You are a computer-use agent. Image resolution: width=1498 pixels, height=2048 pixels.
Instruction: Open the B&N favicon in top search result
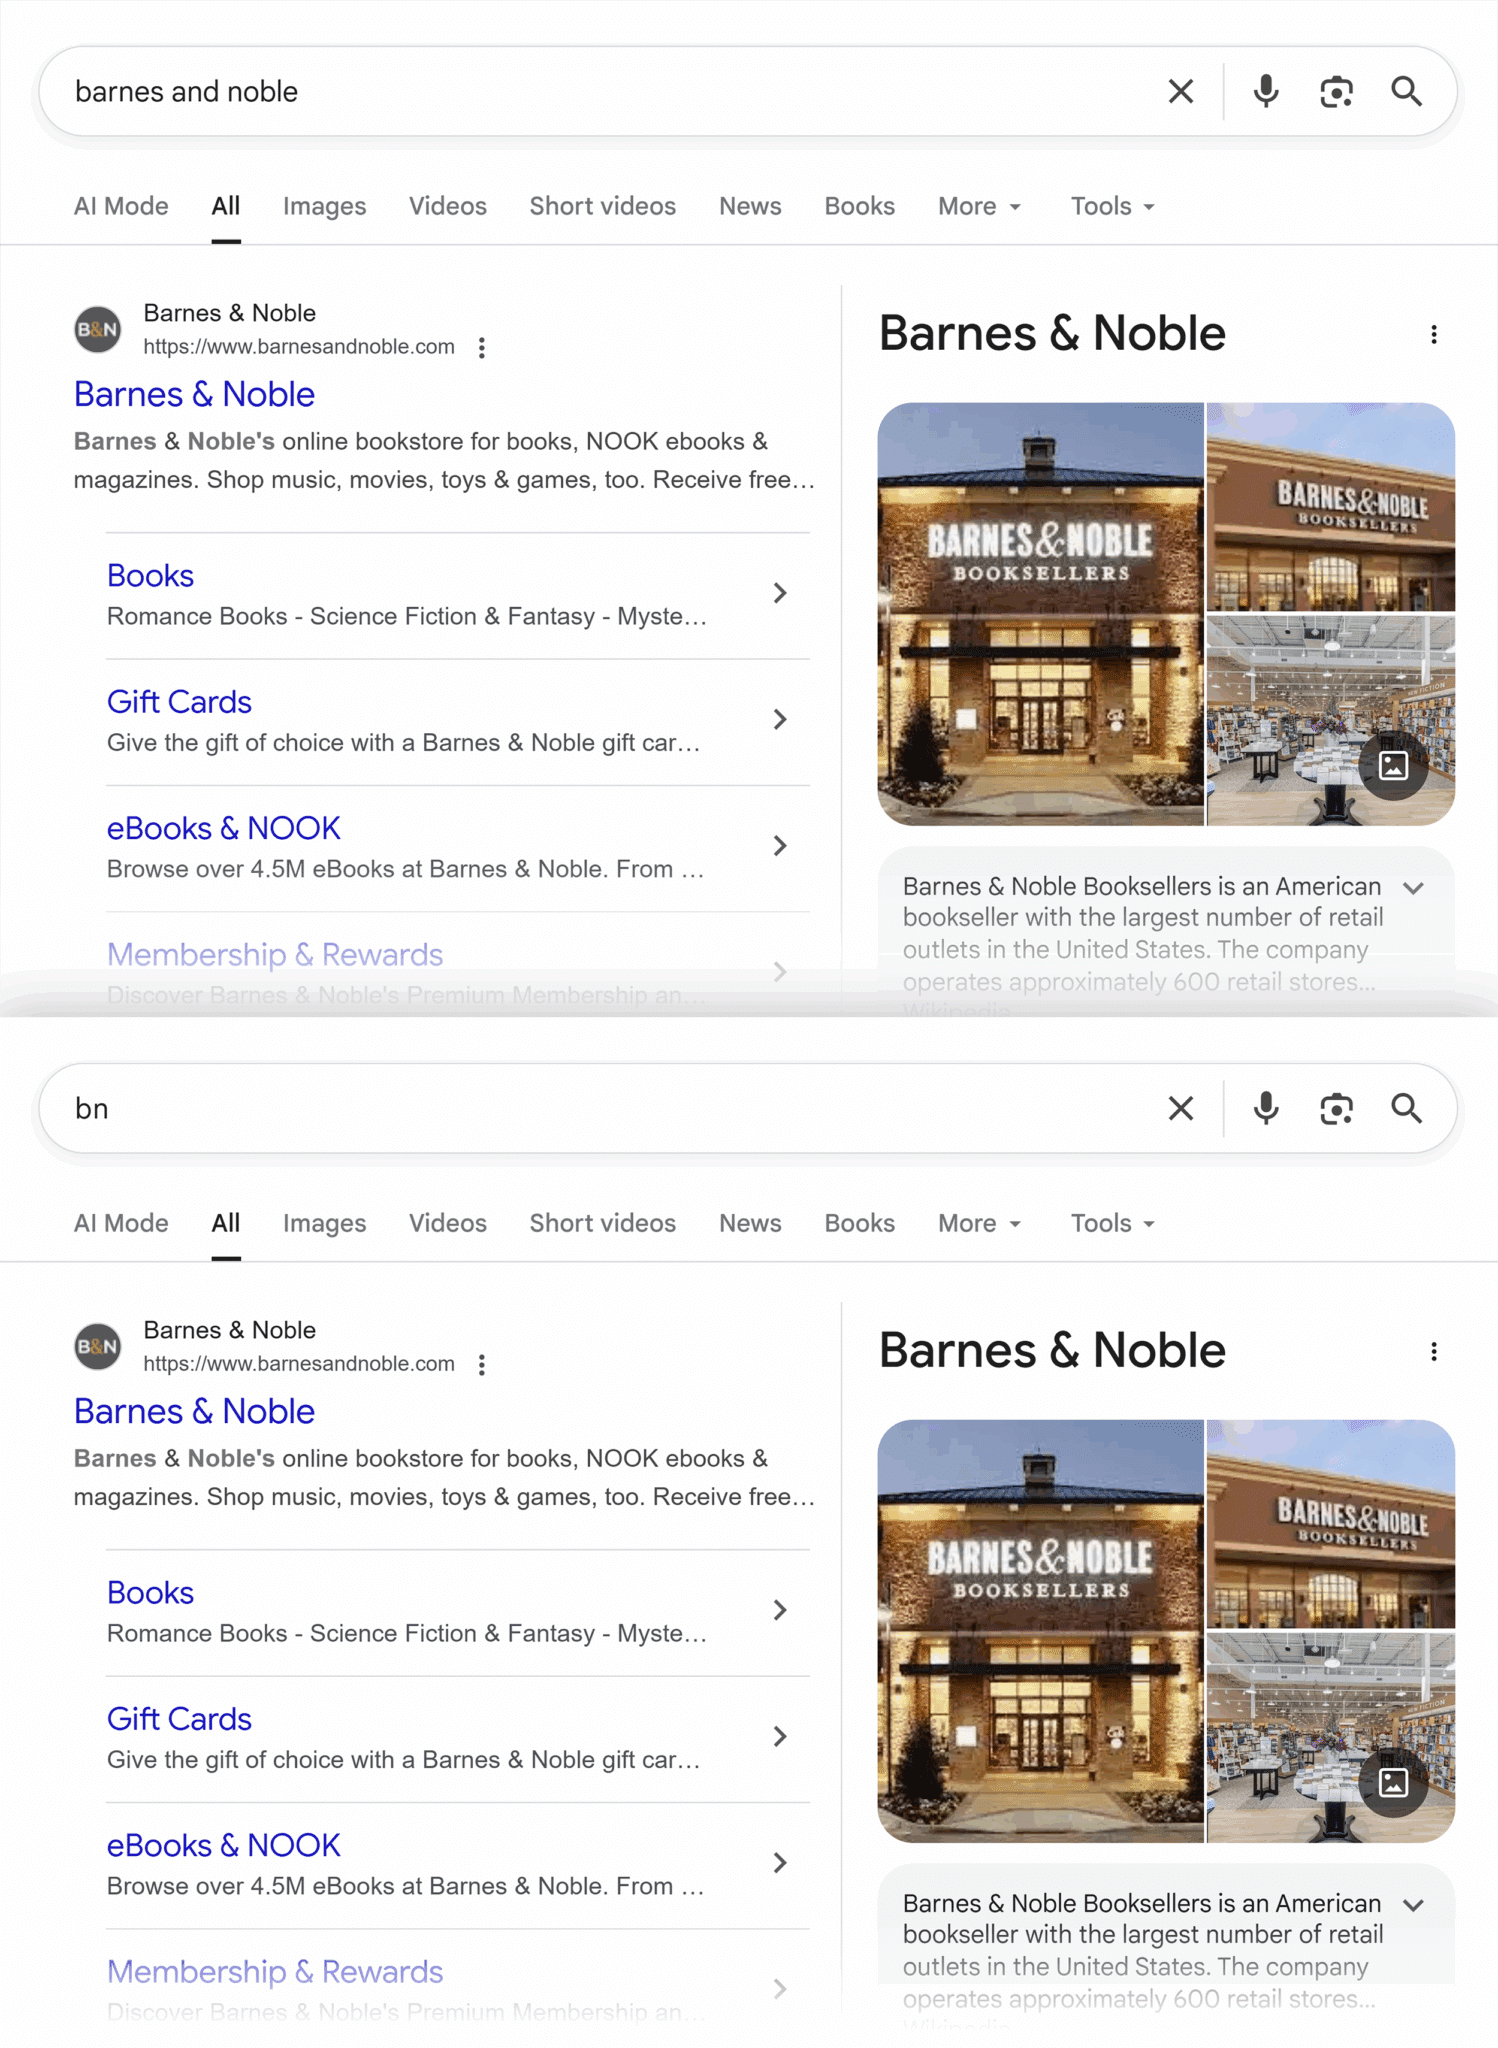tap(98, 330)
